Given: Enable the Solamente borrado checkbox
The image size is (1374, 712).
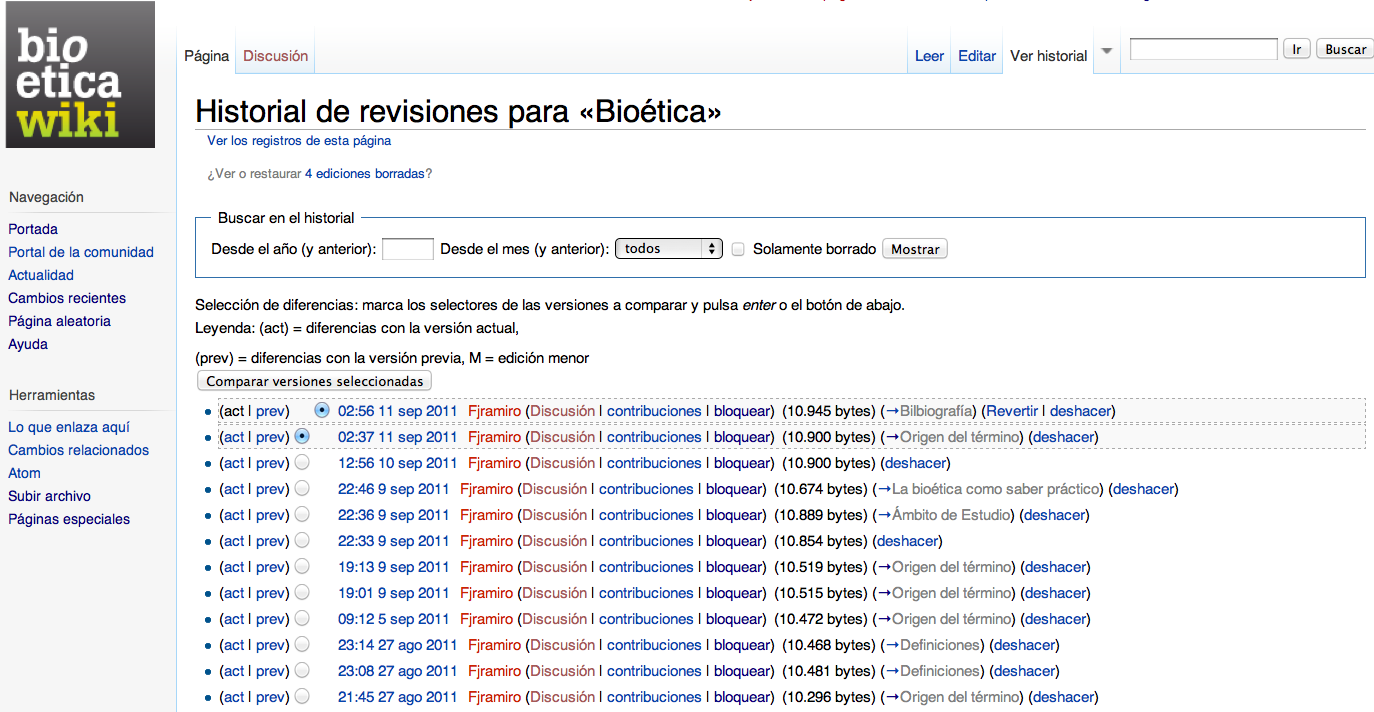Looking at the screenshot, I should tap(738, 249).
